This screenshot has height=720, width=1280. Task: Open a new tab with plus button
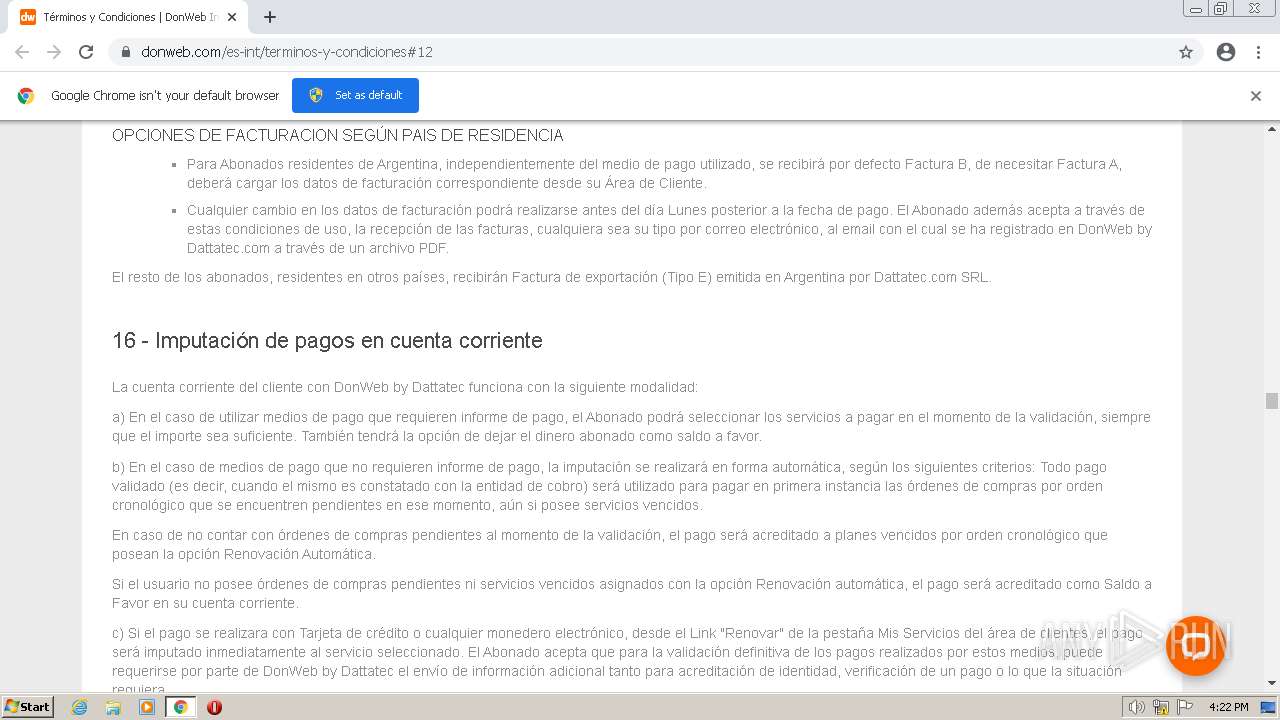tap(270, 17)
